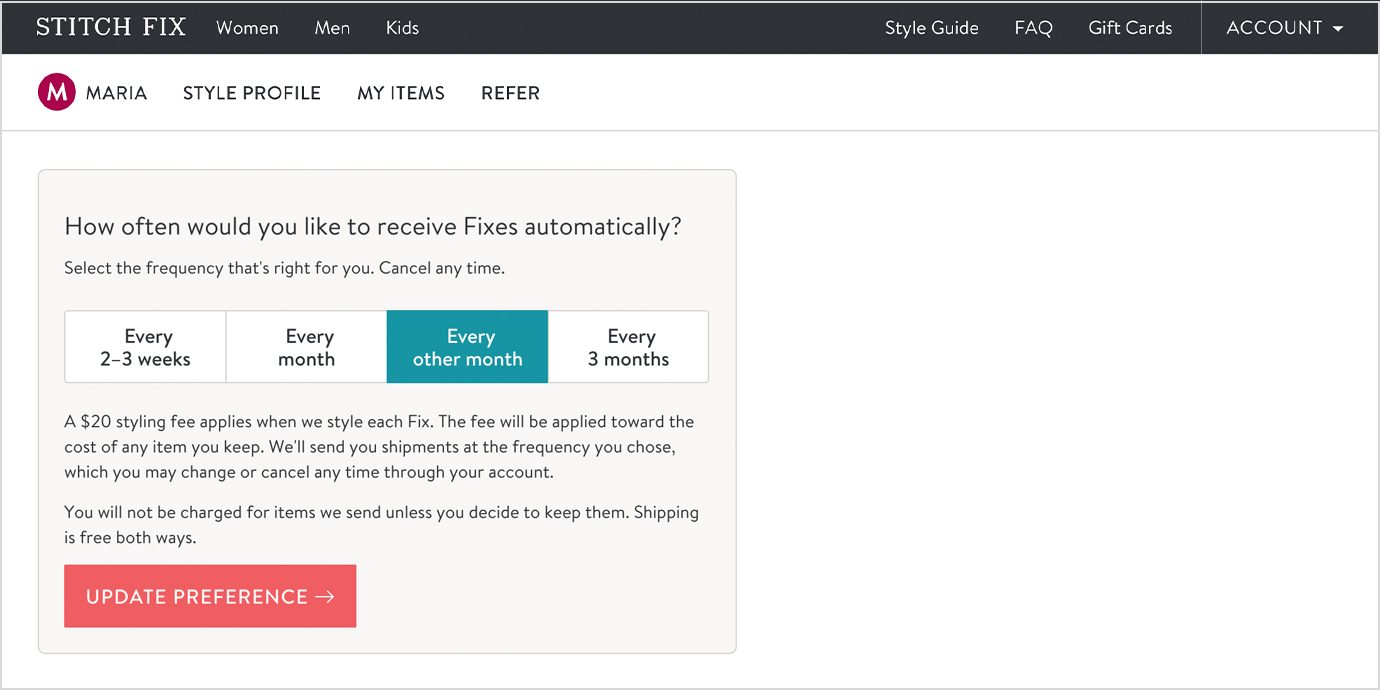This screenshot has height=690, width=1380.
Task: Open the Kids section
Action: coord(402,28)
